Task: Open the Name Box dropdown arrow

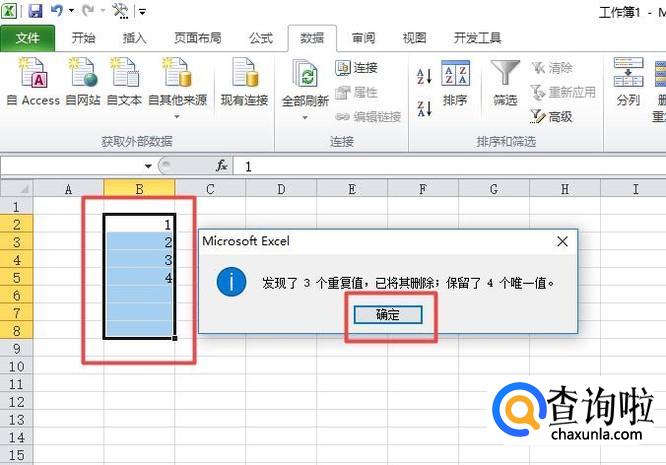Action: 148,166
